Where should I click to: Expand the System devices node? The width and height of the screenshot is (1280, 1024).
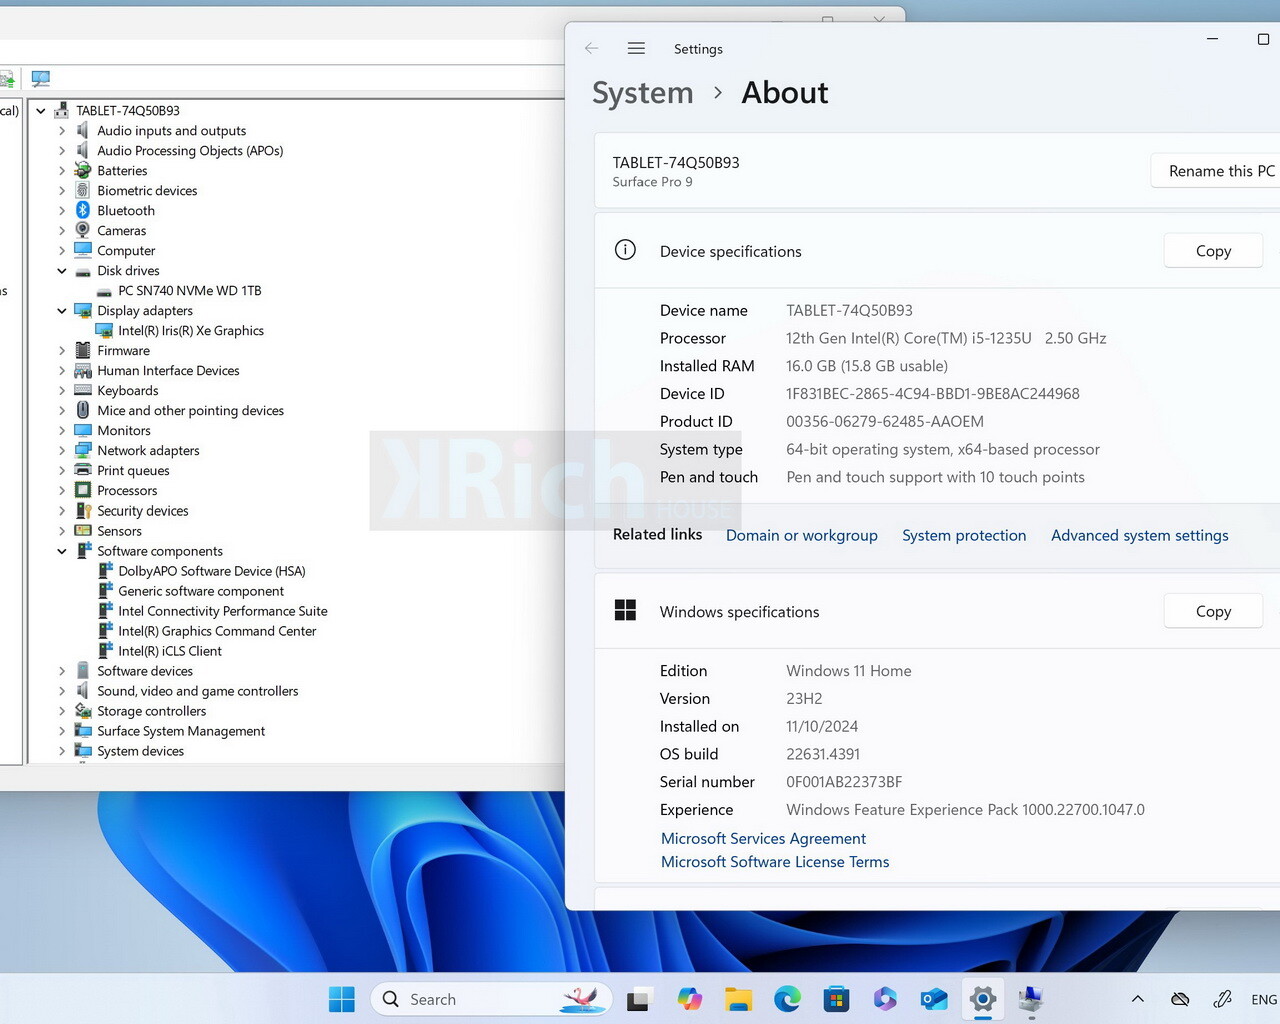coord(62,751)
